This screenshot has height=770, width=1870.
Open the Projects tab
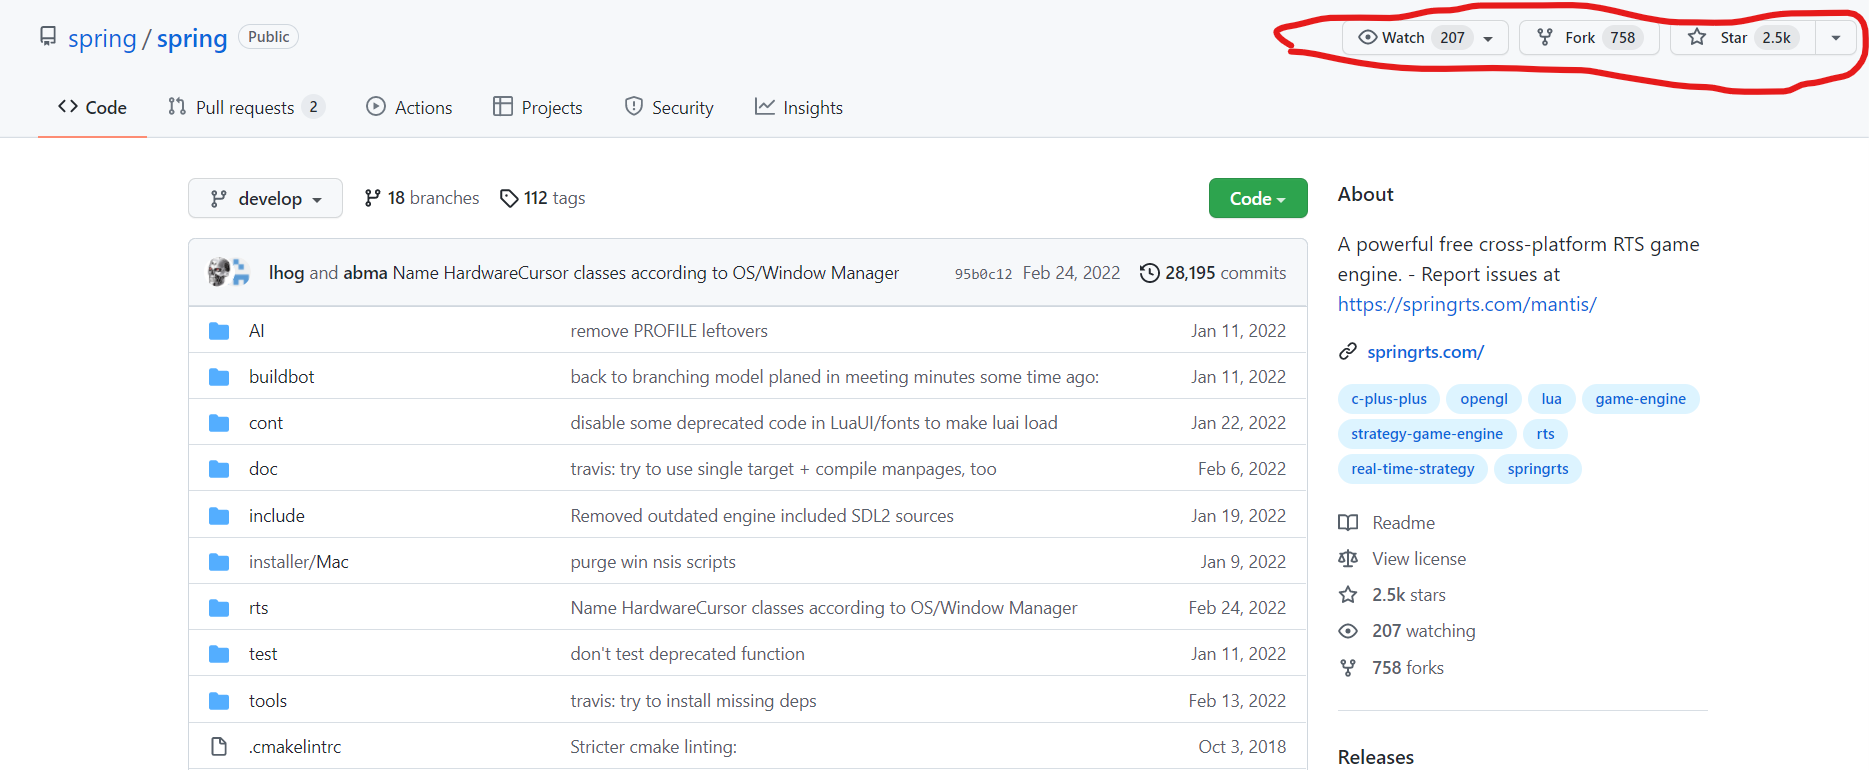point(537,107)
